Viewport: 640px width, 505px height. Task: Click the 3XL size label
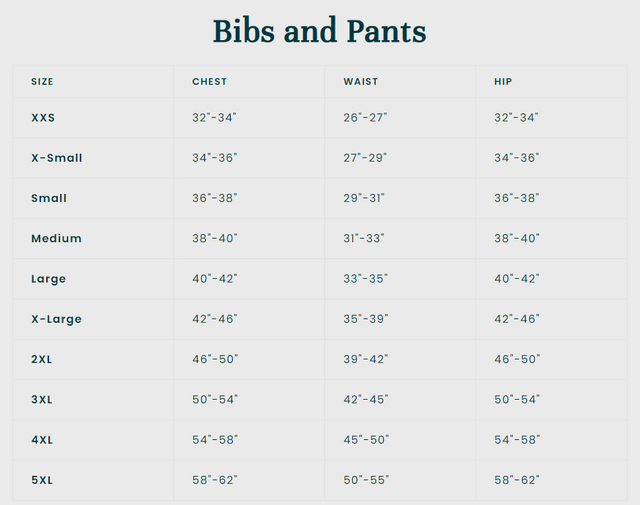(42, 400)
